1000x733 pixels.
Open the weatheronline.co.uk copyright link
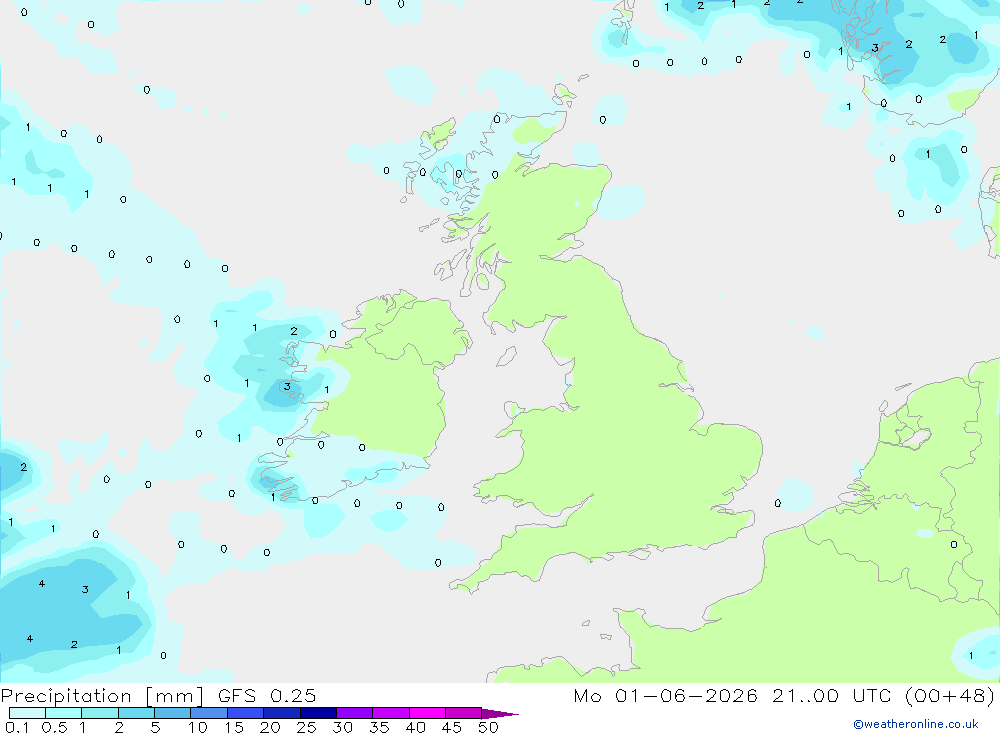click(916, 724)
